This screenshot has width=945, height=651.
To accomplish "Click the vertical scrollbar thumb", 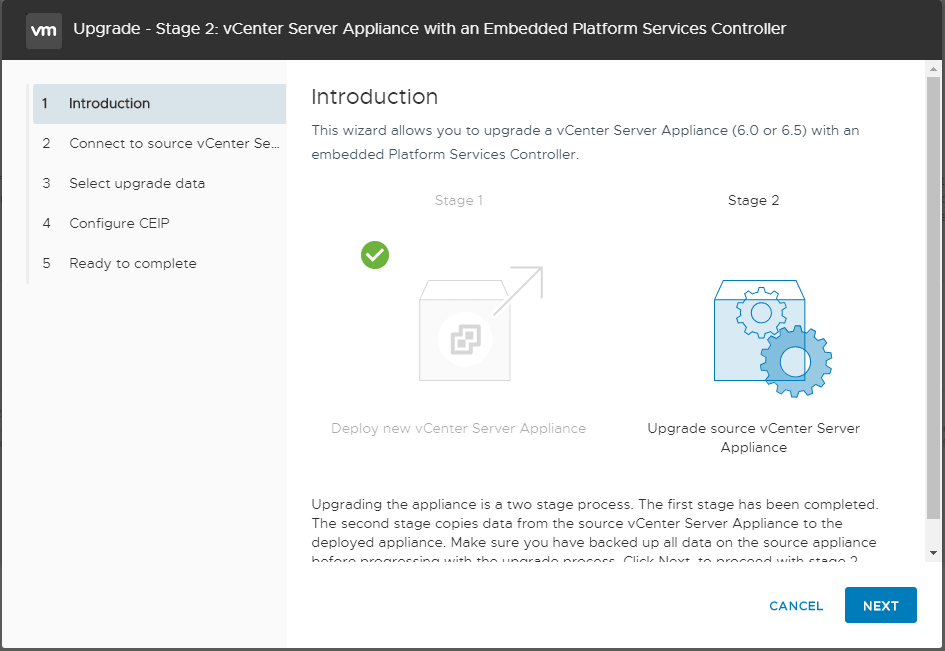I will pos(933,298).
